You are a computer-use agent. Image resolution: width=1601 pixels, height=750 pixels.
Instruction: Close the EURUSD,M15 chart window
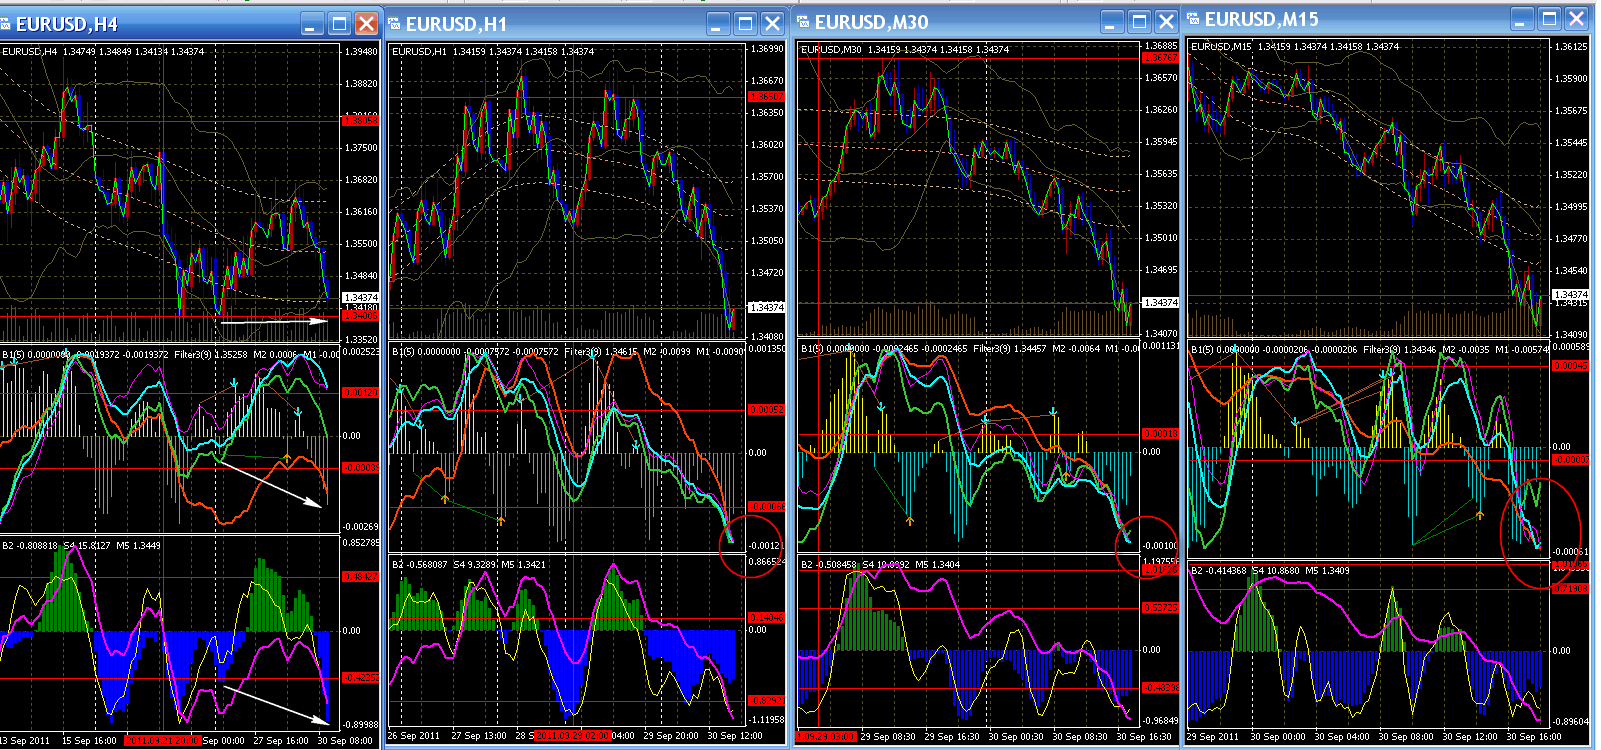click(1576, 19)
